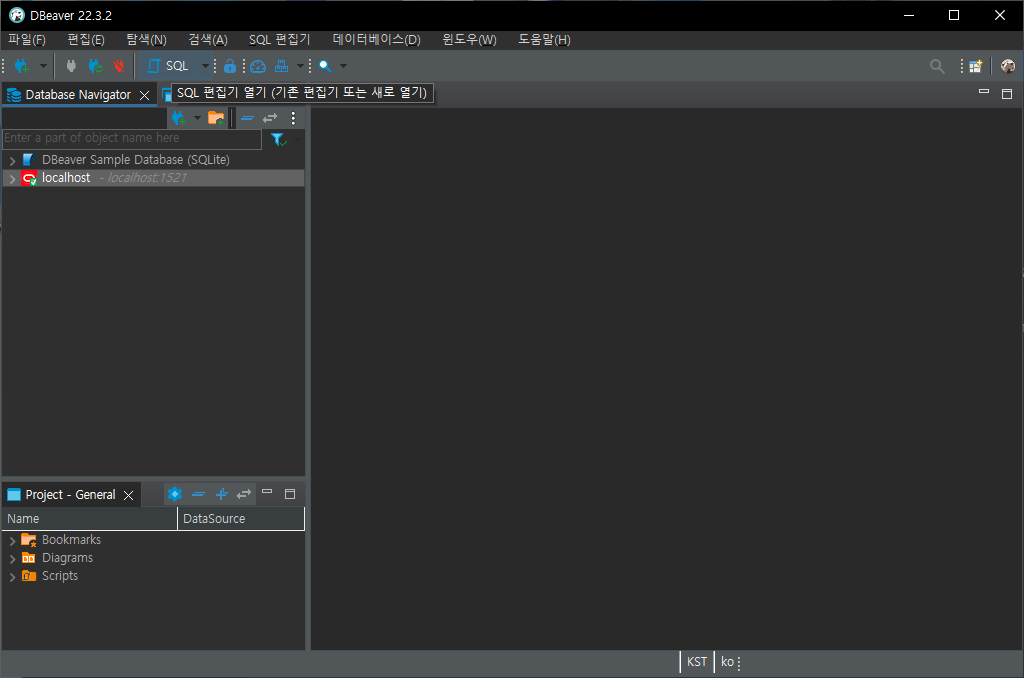
Task: Click the KST timezone status bar entry
Action: coord(697,662)
